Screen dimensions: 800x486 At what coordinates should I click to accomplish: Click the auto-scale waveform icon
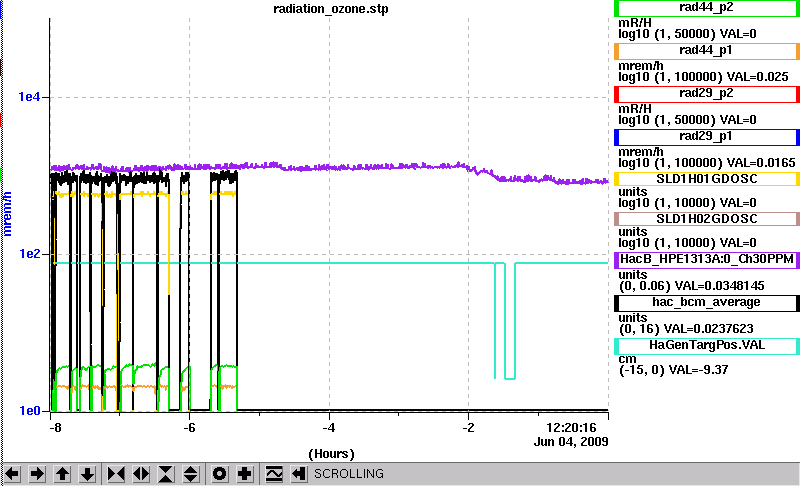point(274,474)
